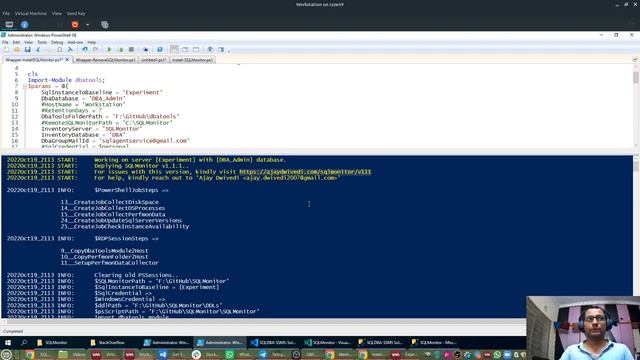The height and width of the screenshot is (360, 640).
Task: Open the PowerShell ISE File menu
Action: pyautogui.click(x=5, y=42)
